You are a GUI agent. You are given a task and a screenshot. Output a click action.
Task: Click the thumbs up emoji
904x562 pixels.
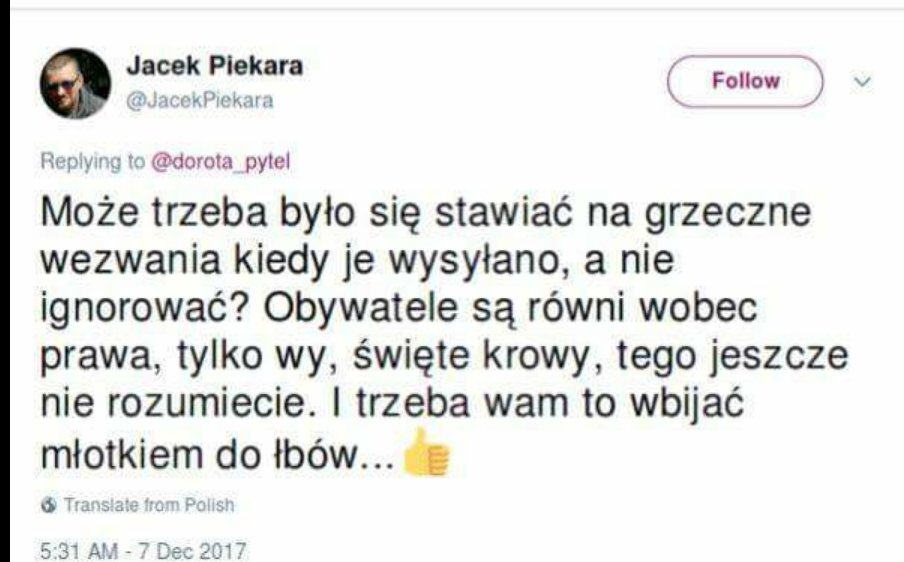click(x=425, y=452)
